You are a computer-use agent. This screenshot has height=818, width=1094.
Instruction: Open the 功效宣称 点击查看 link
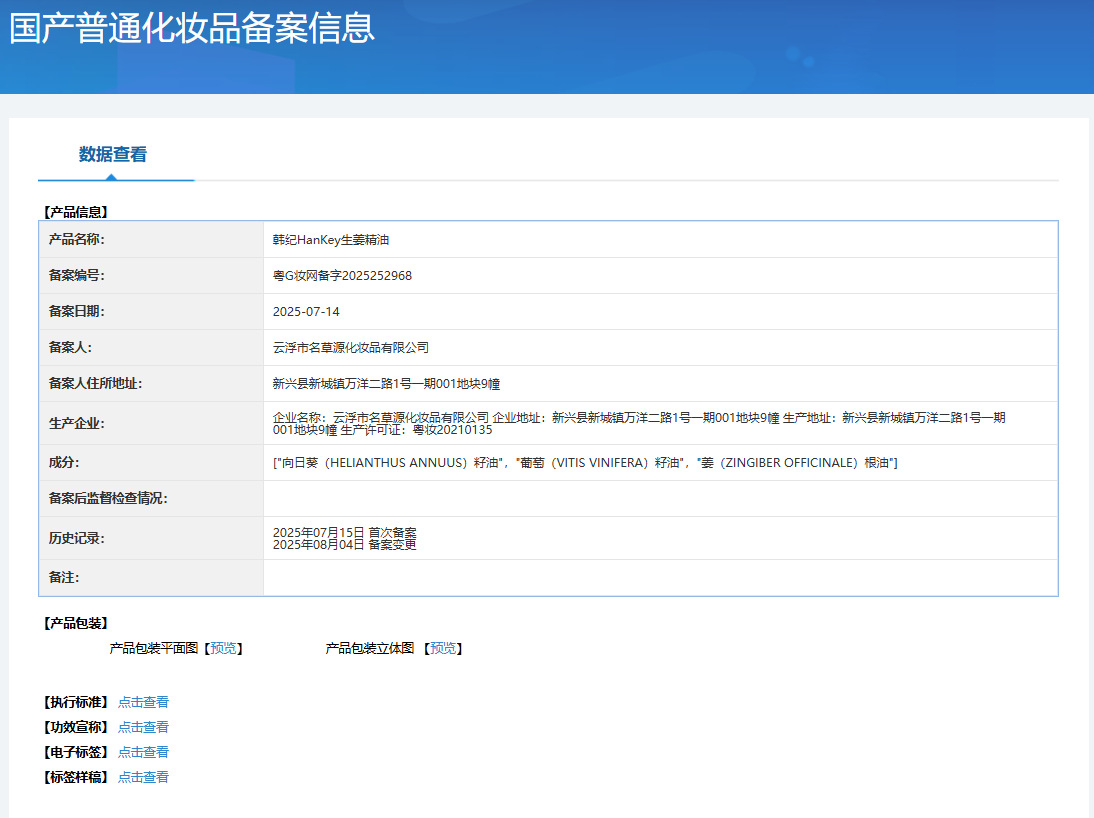(143, 727)
